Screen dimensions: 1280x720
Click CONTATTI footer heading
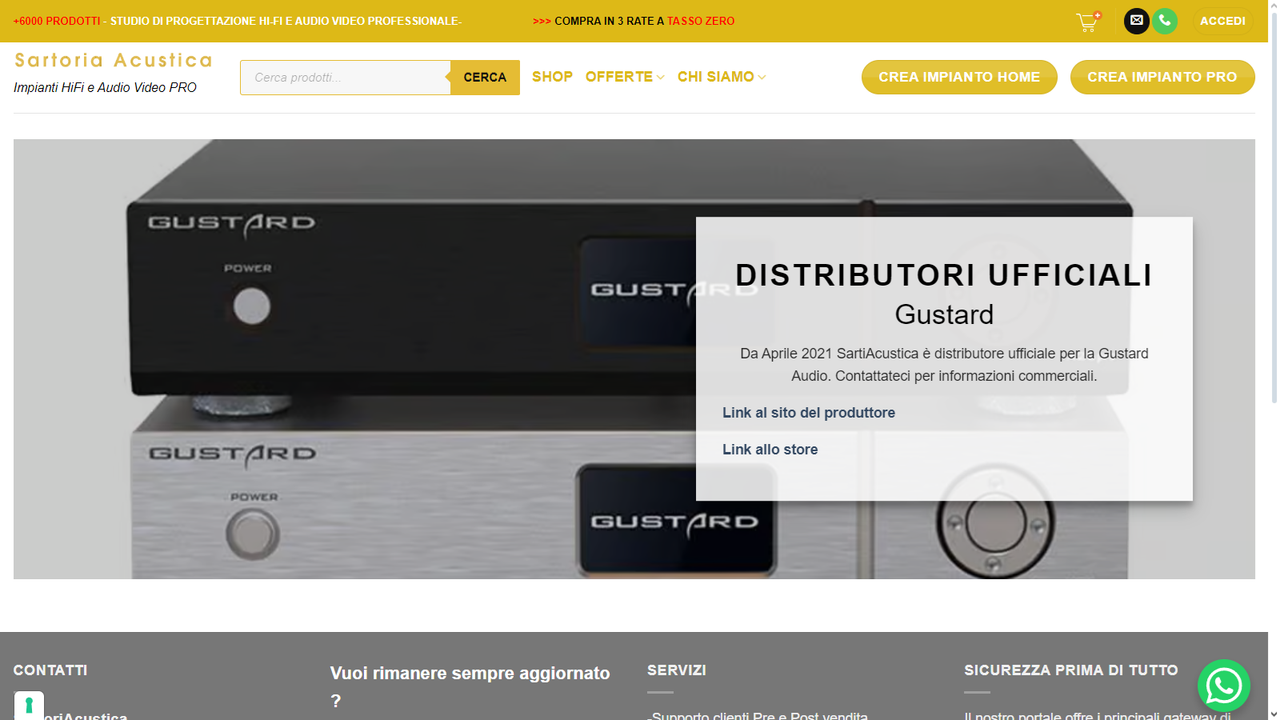click(x=50, y=670)
